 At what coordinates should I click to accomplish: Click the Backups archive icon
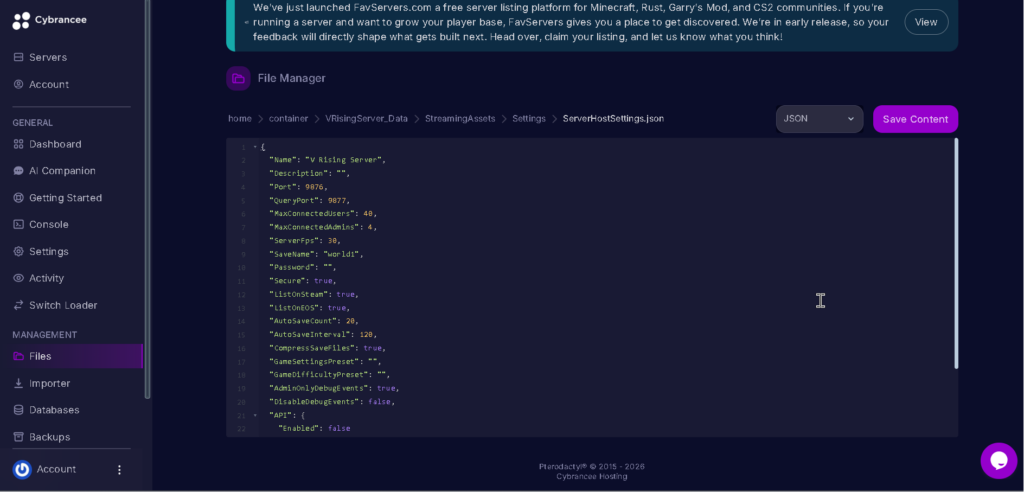pyautogui.click(x=18, y=436)
